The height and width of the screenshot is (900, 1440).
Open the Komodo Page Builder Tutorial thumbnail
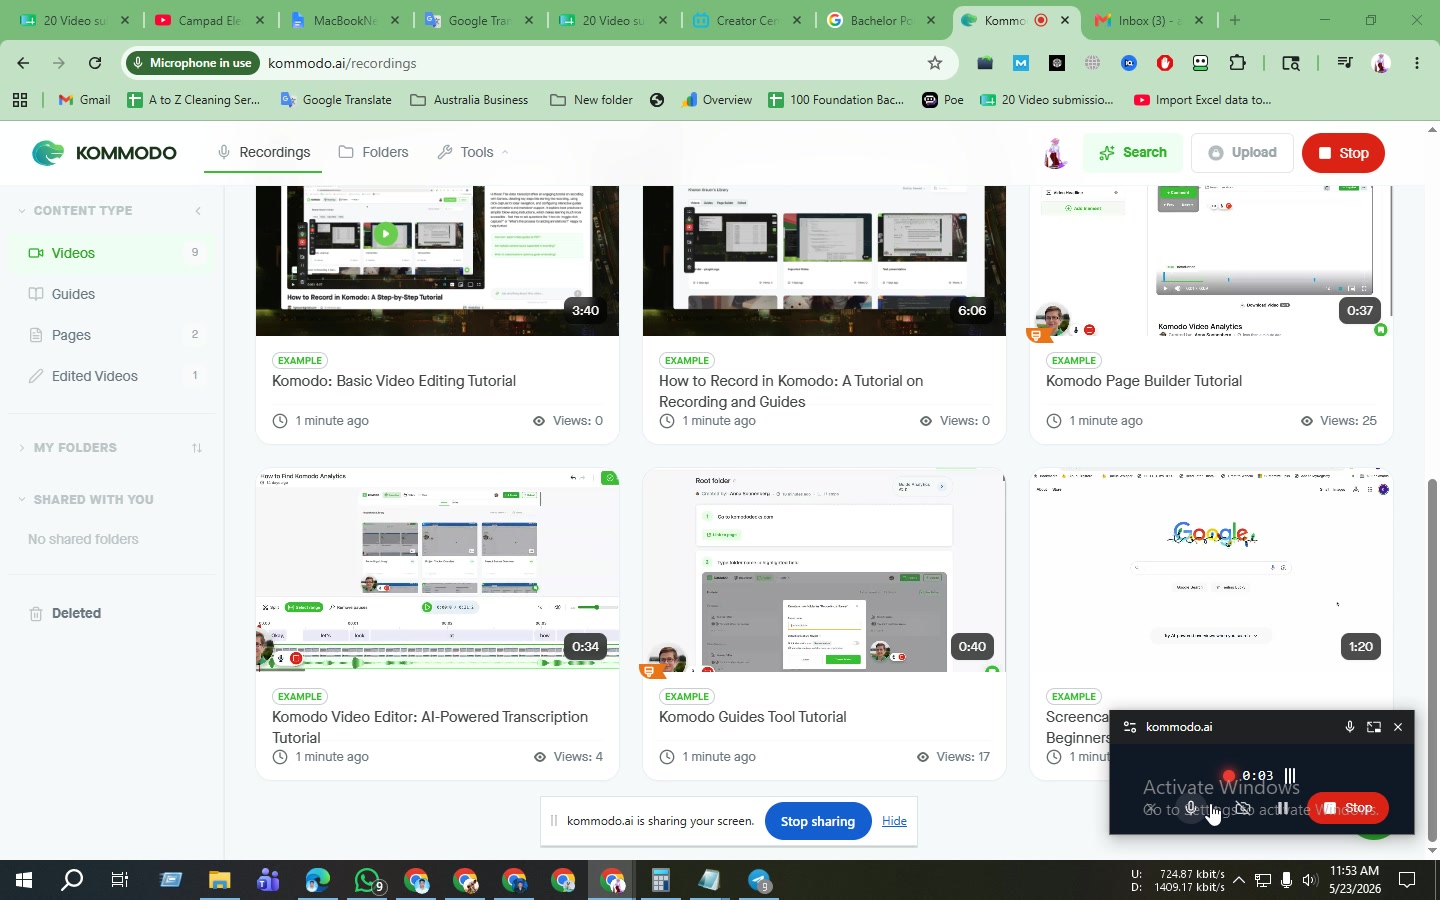(1211, 261)
